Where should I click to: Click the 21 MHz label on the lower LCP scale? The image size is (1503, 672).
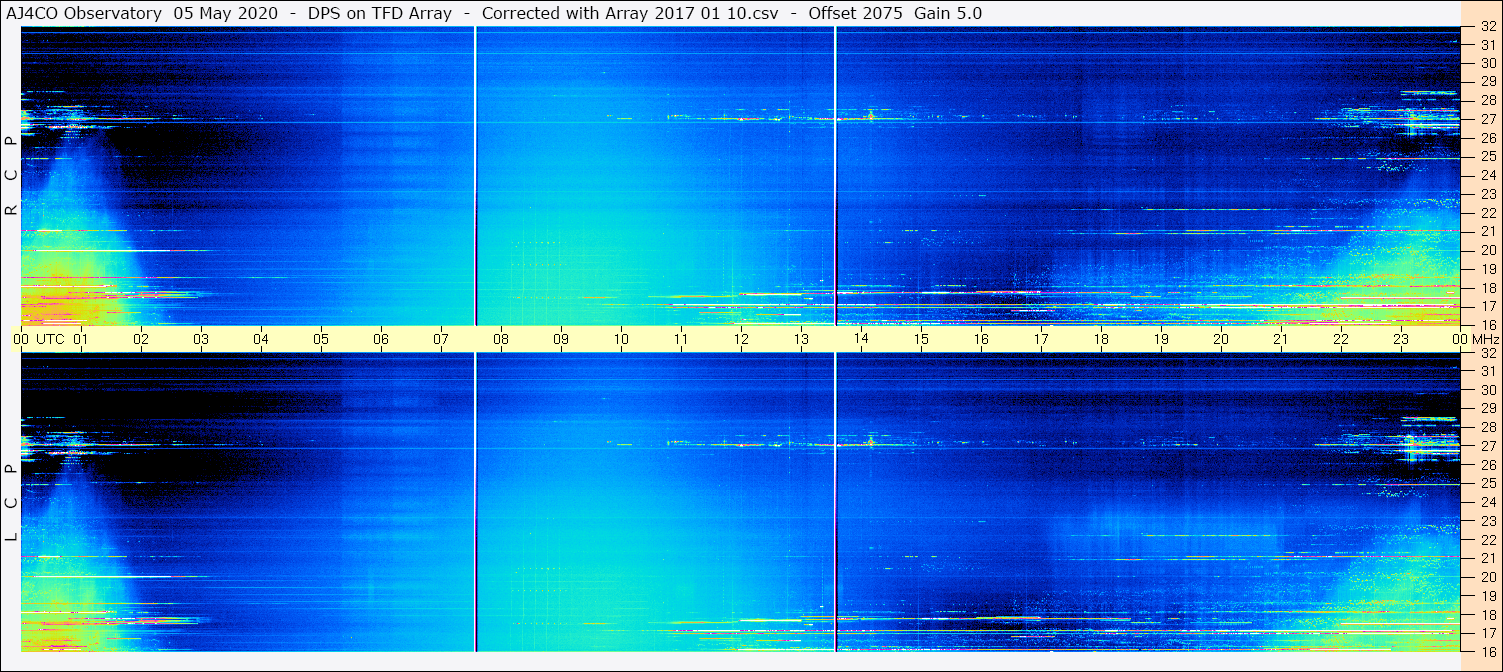click(1487, 558)
